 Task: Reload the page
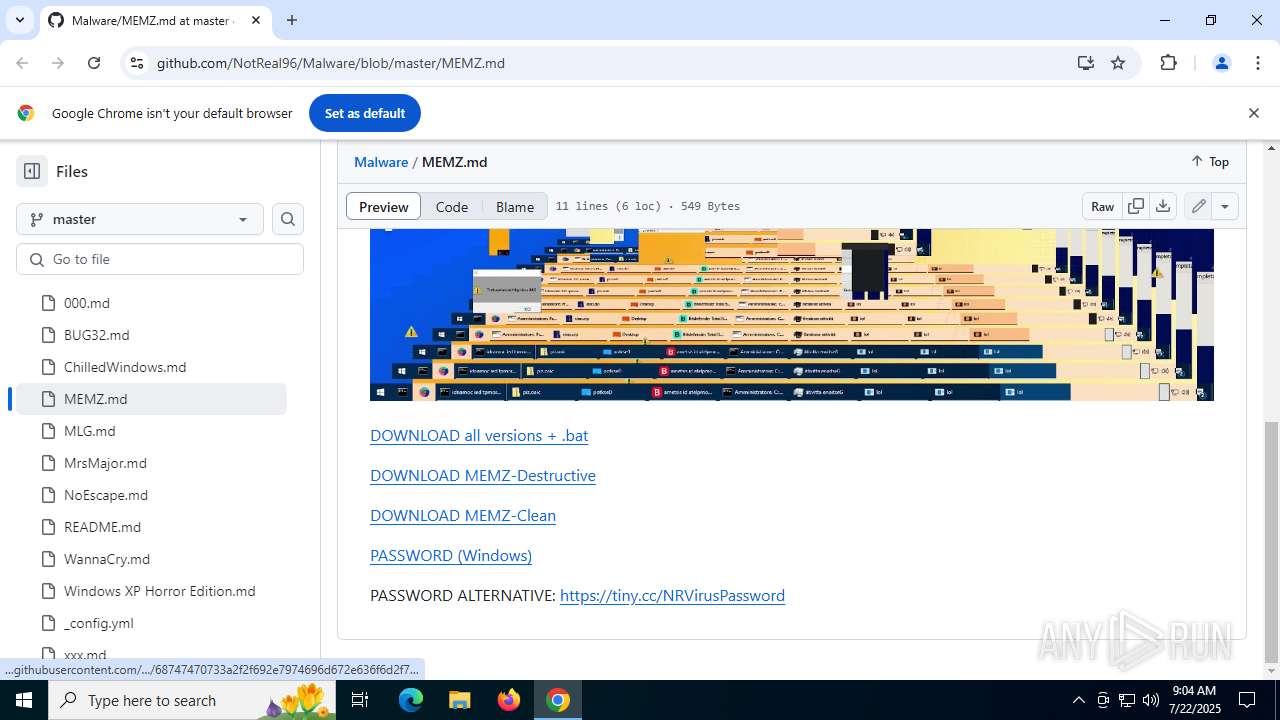(94, 63)
